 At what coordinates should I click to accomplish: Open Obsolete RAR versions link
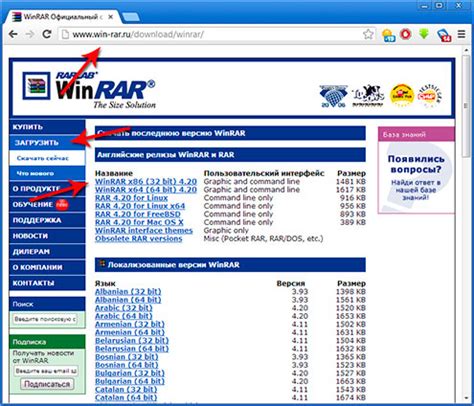tap(139, 239)
